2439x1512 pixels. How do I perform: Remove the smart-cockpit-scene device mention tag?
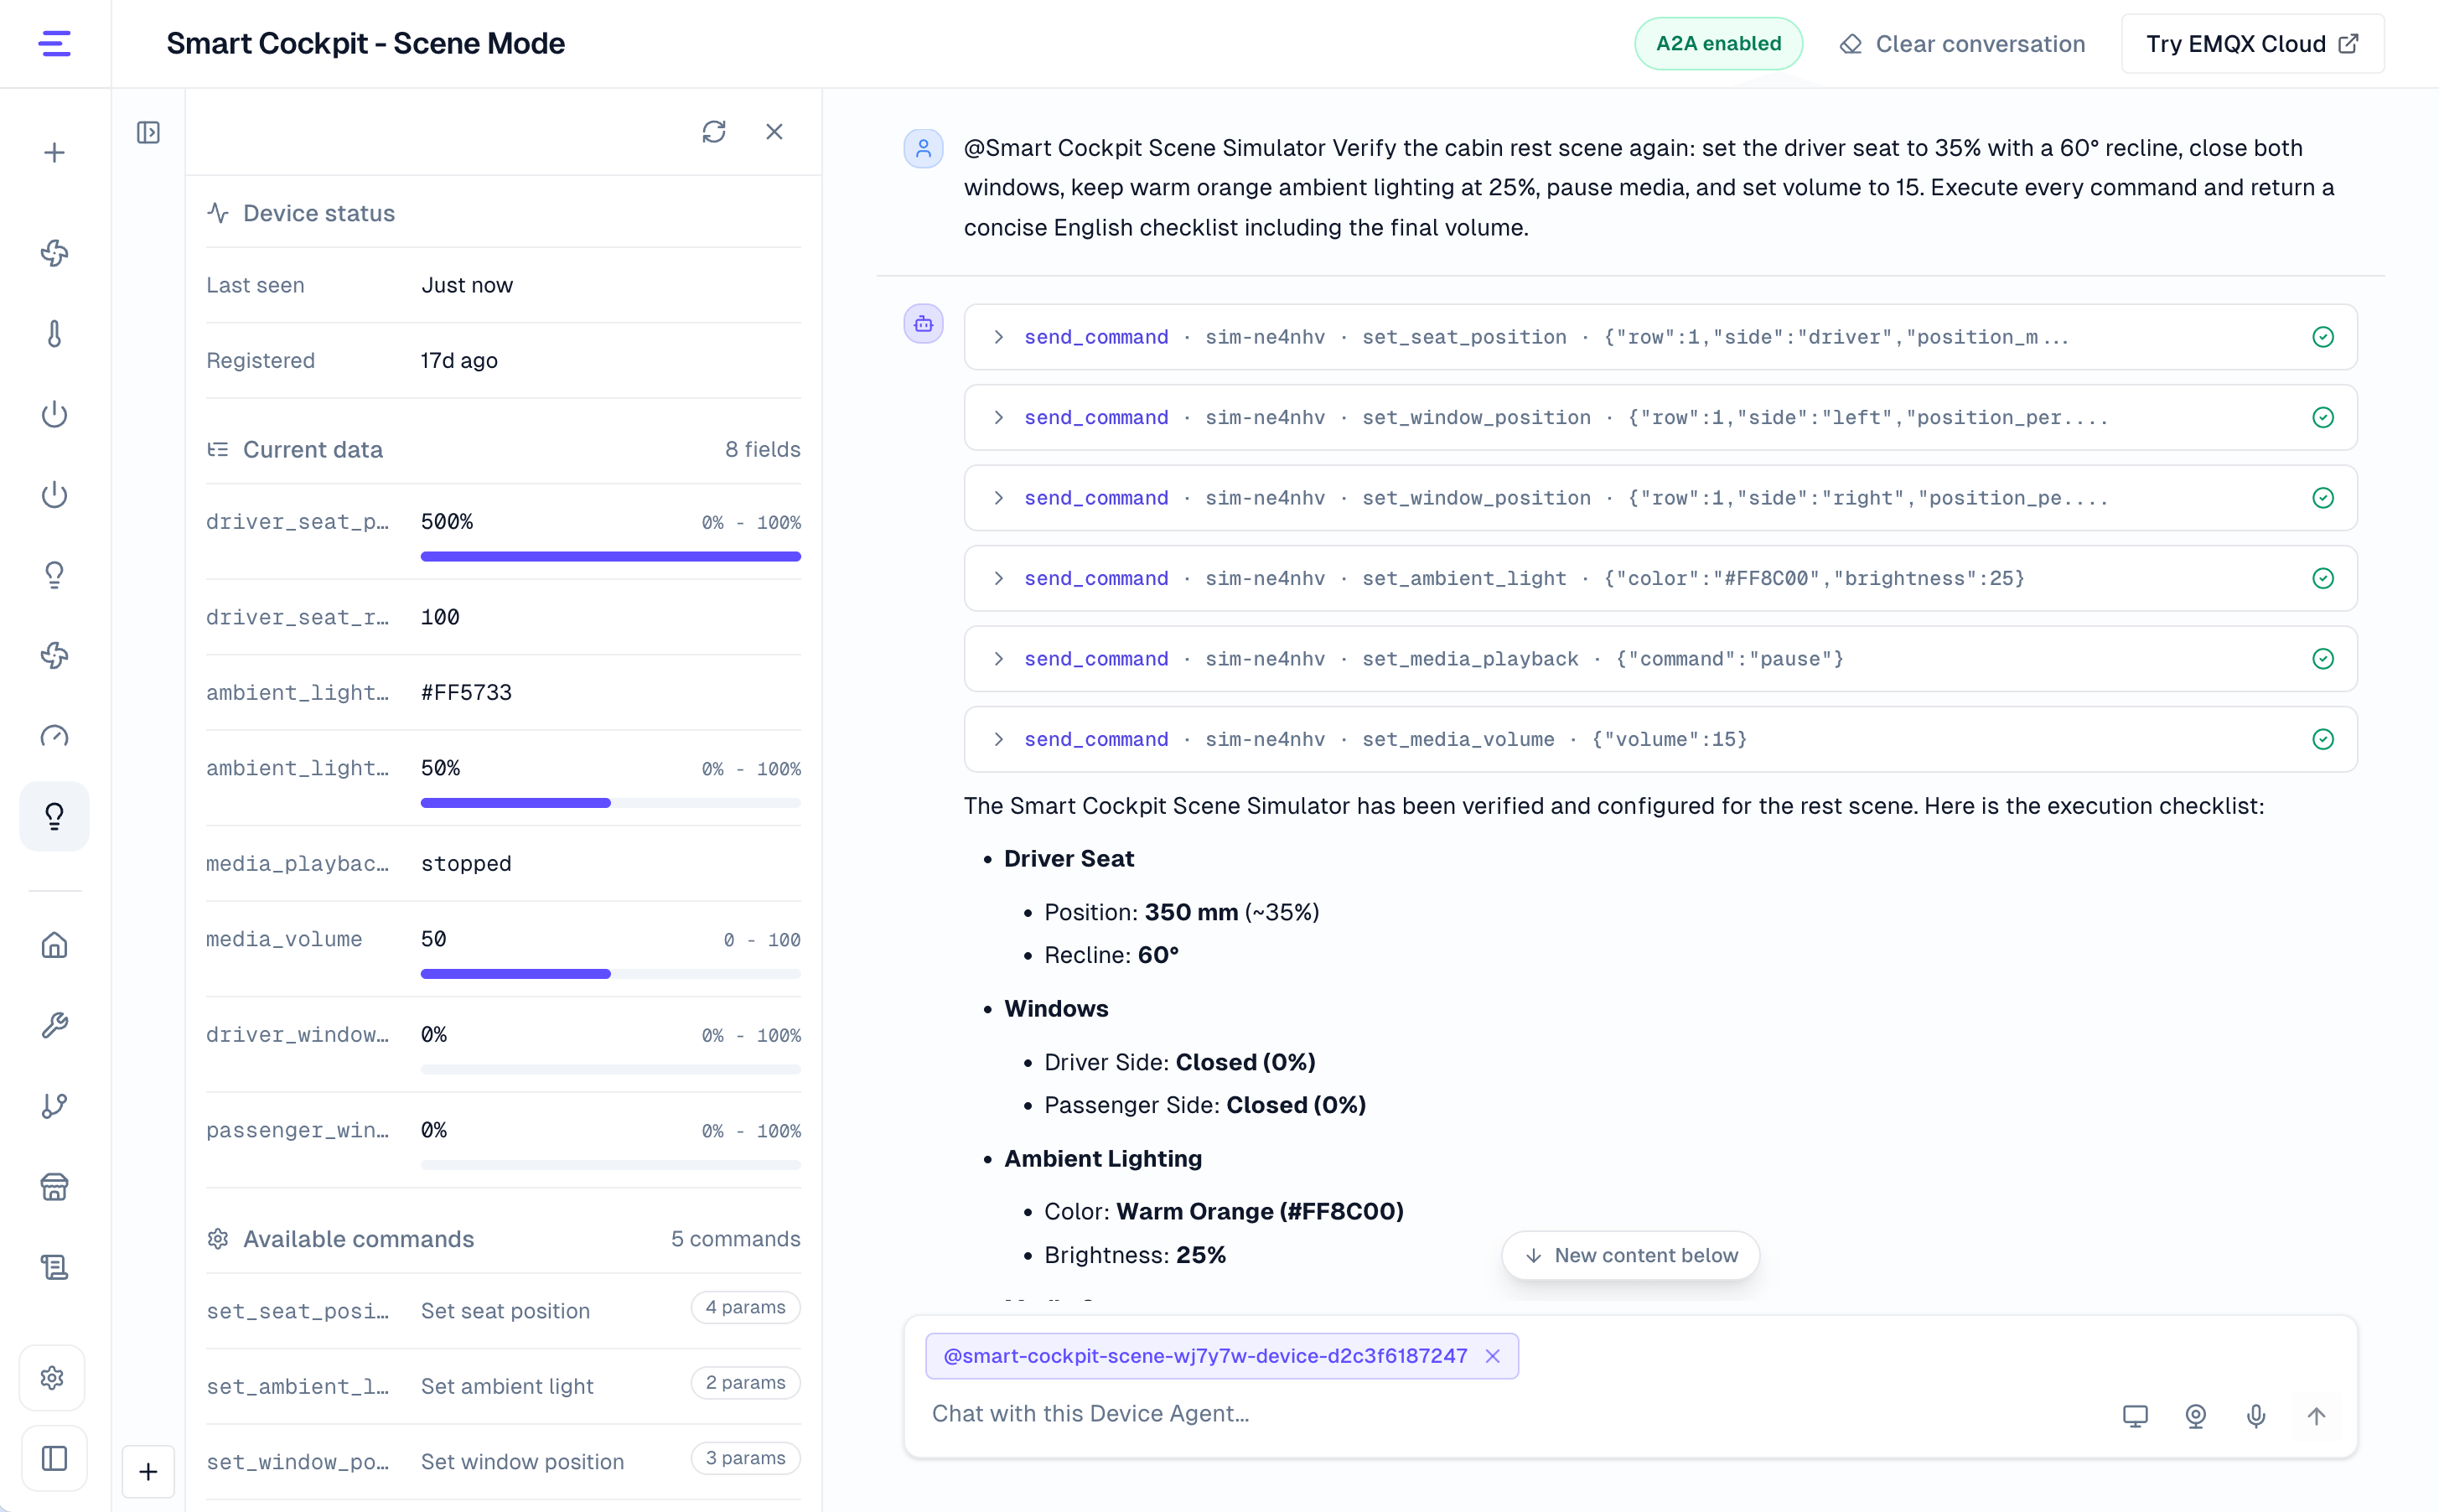pos(1492,1355)
